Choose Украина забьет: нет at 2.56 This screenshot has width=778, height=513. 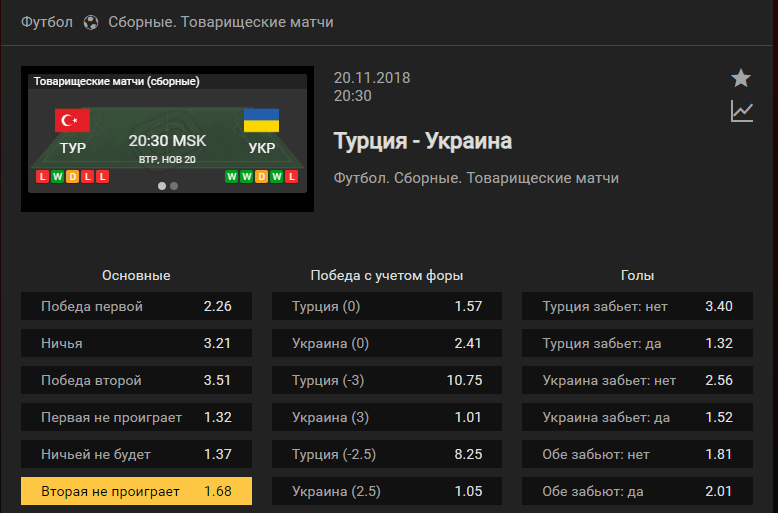pos(638,380)
